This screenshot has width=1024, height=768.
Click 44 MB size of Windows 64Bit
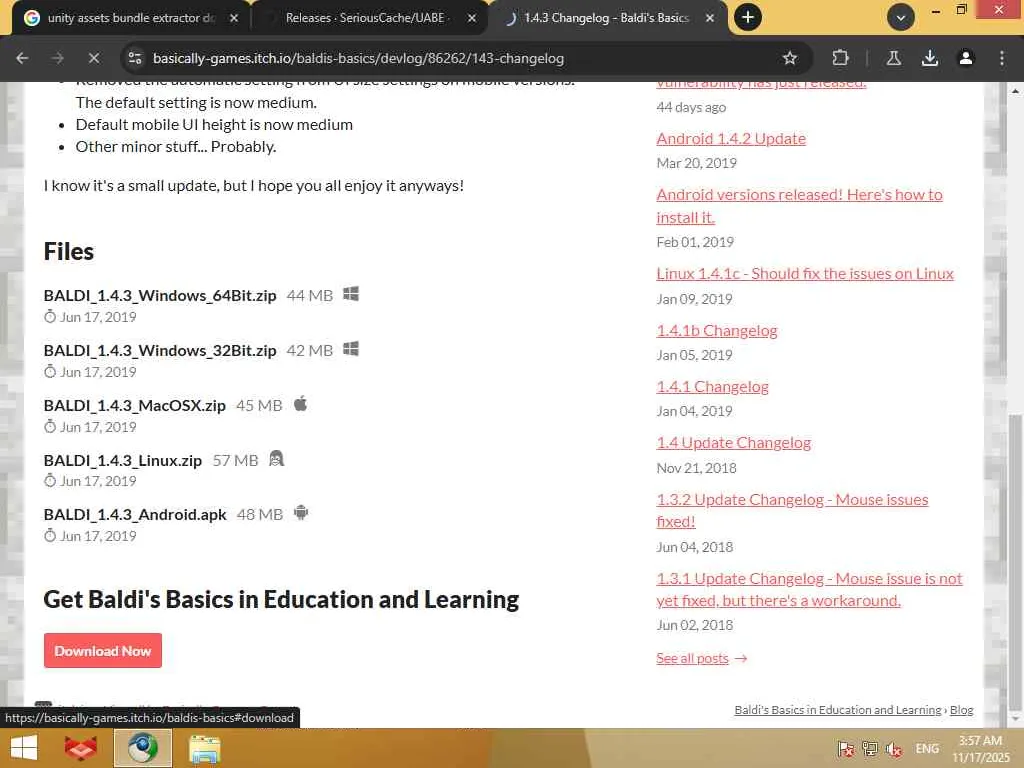click(310, 295)
